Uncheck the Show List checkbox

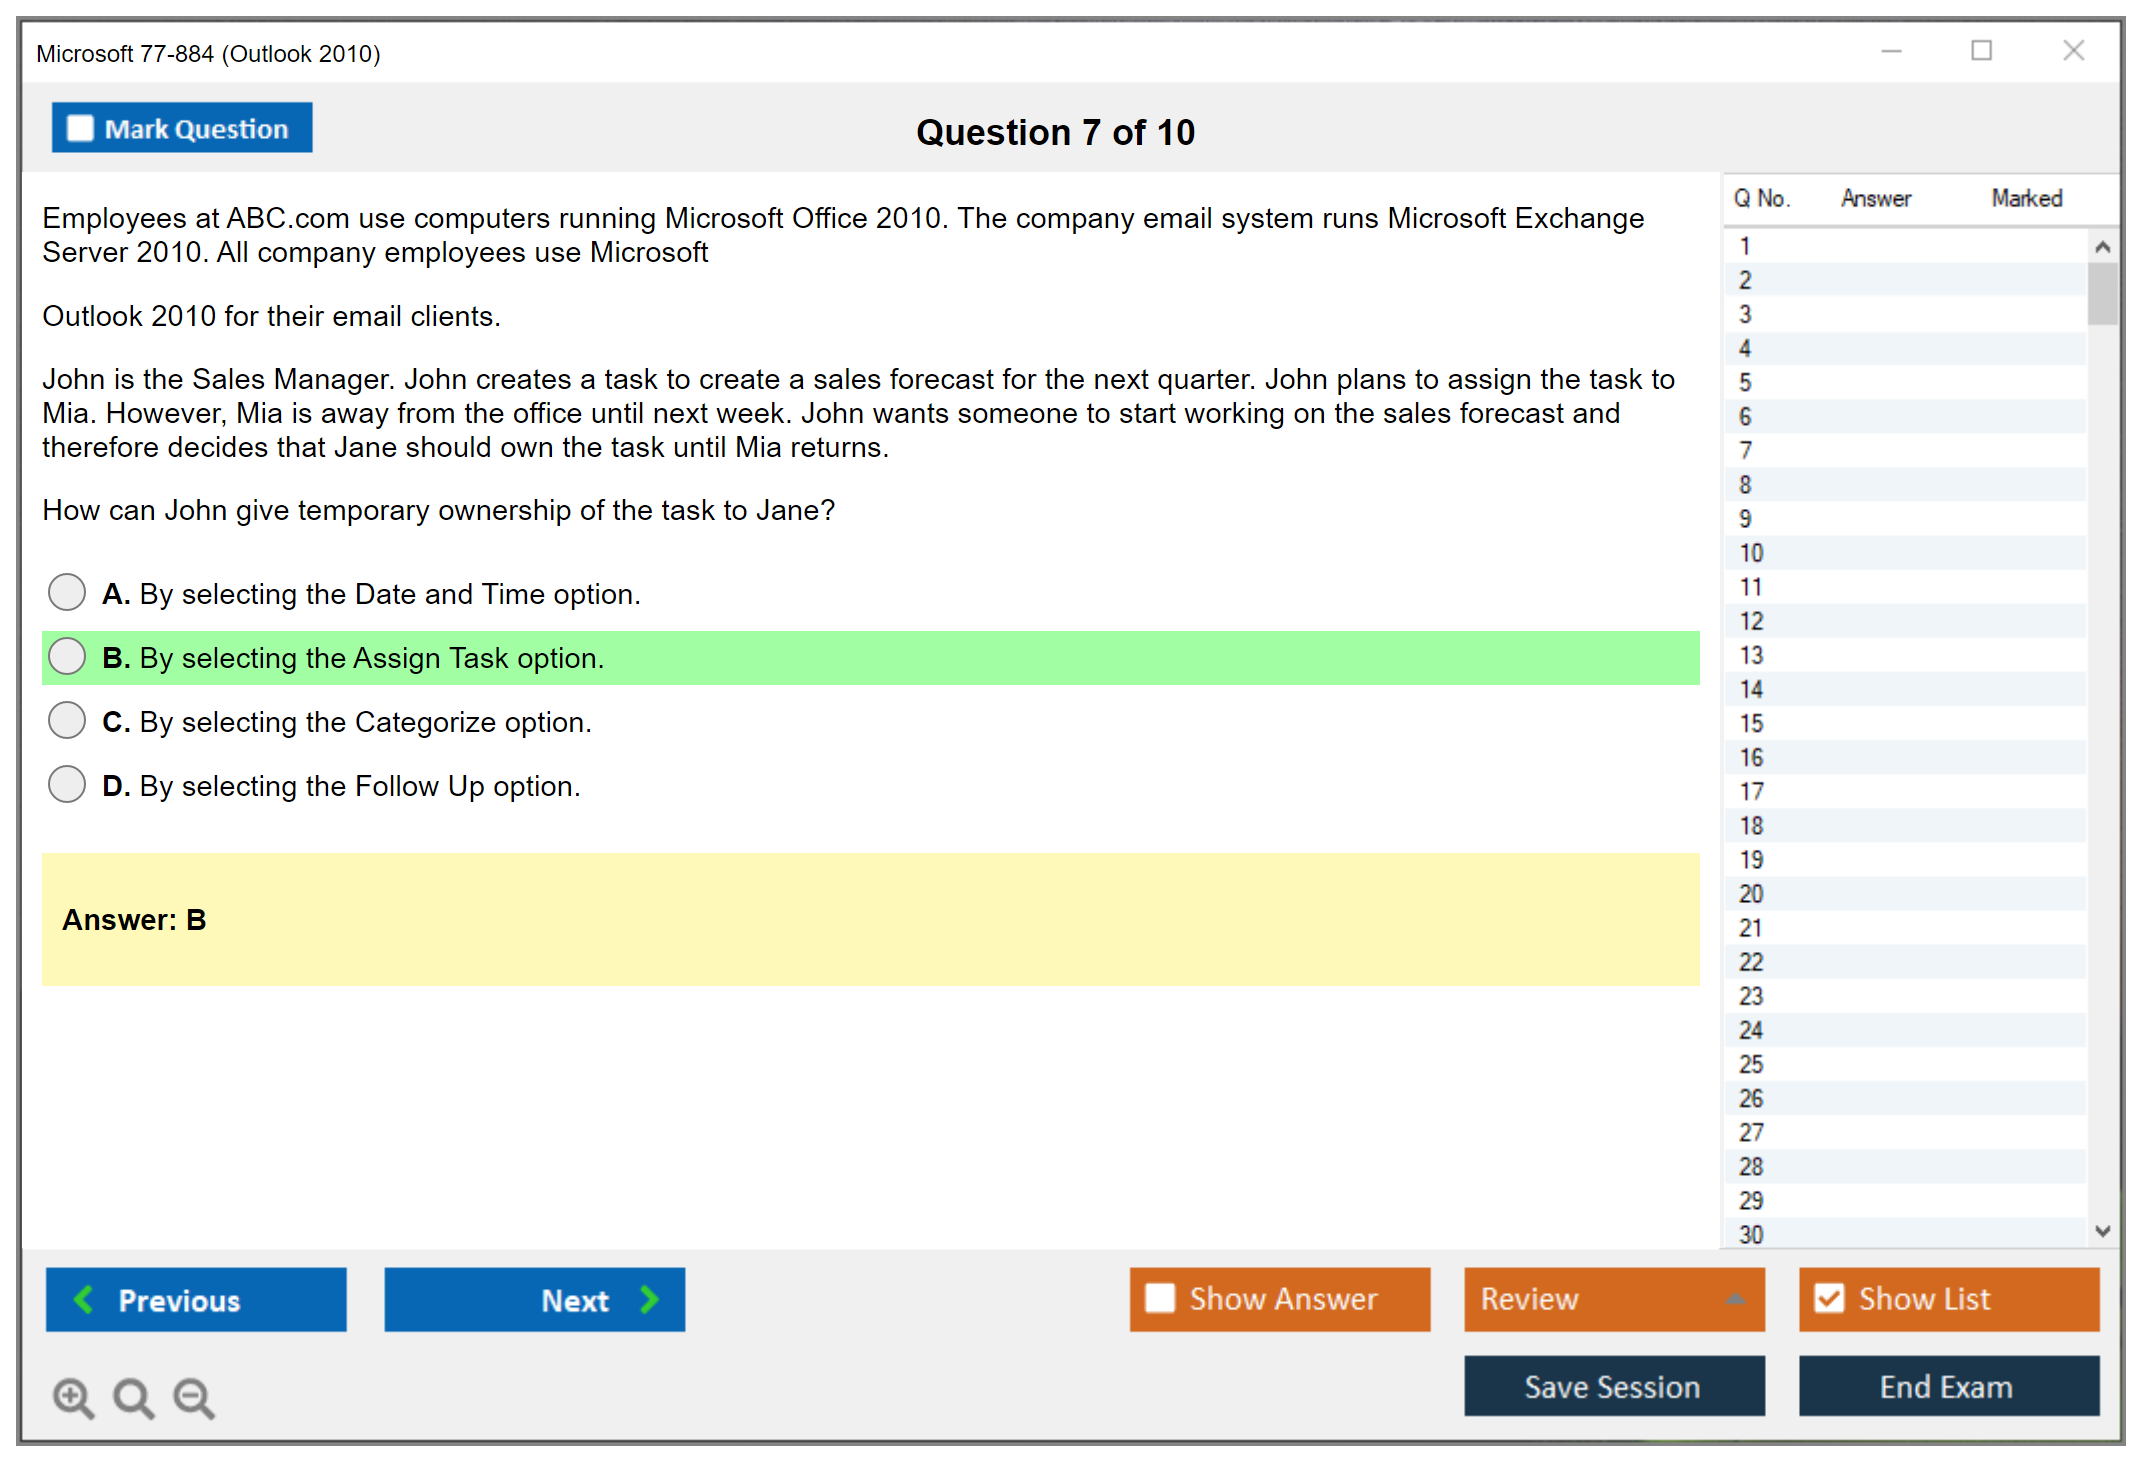tap(1829, 1298)
